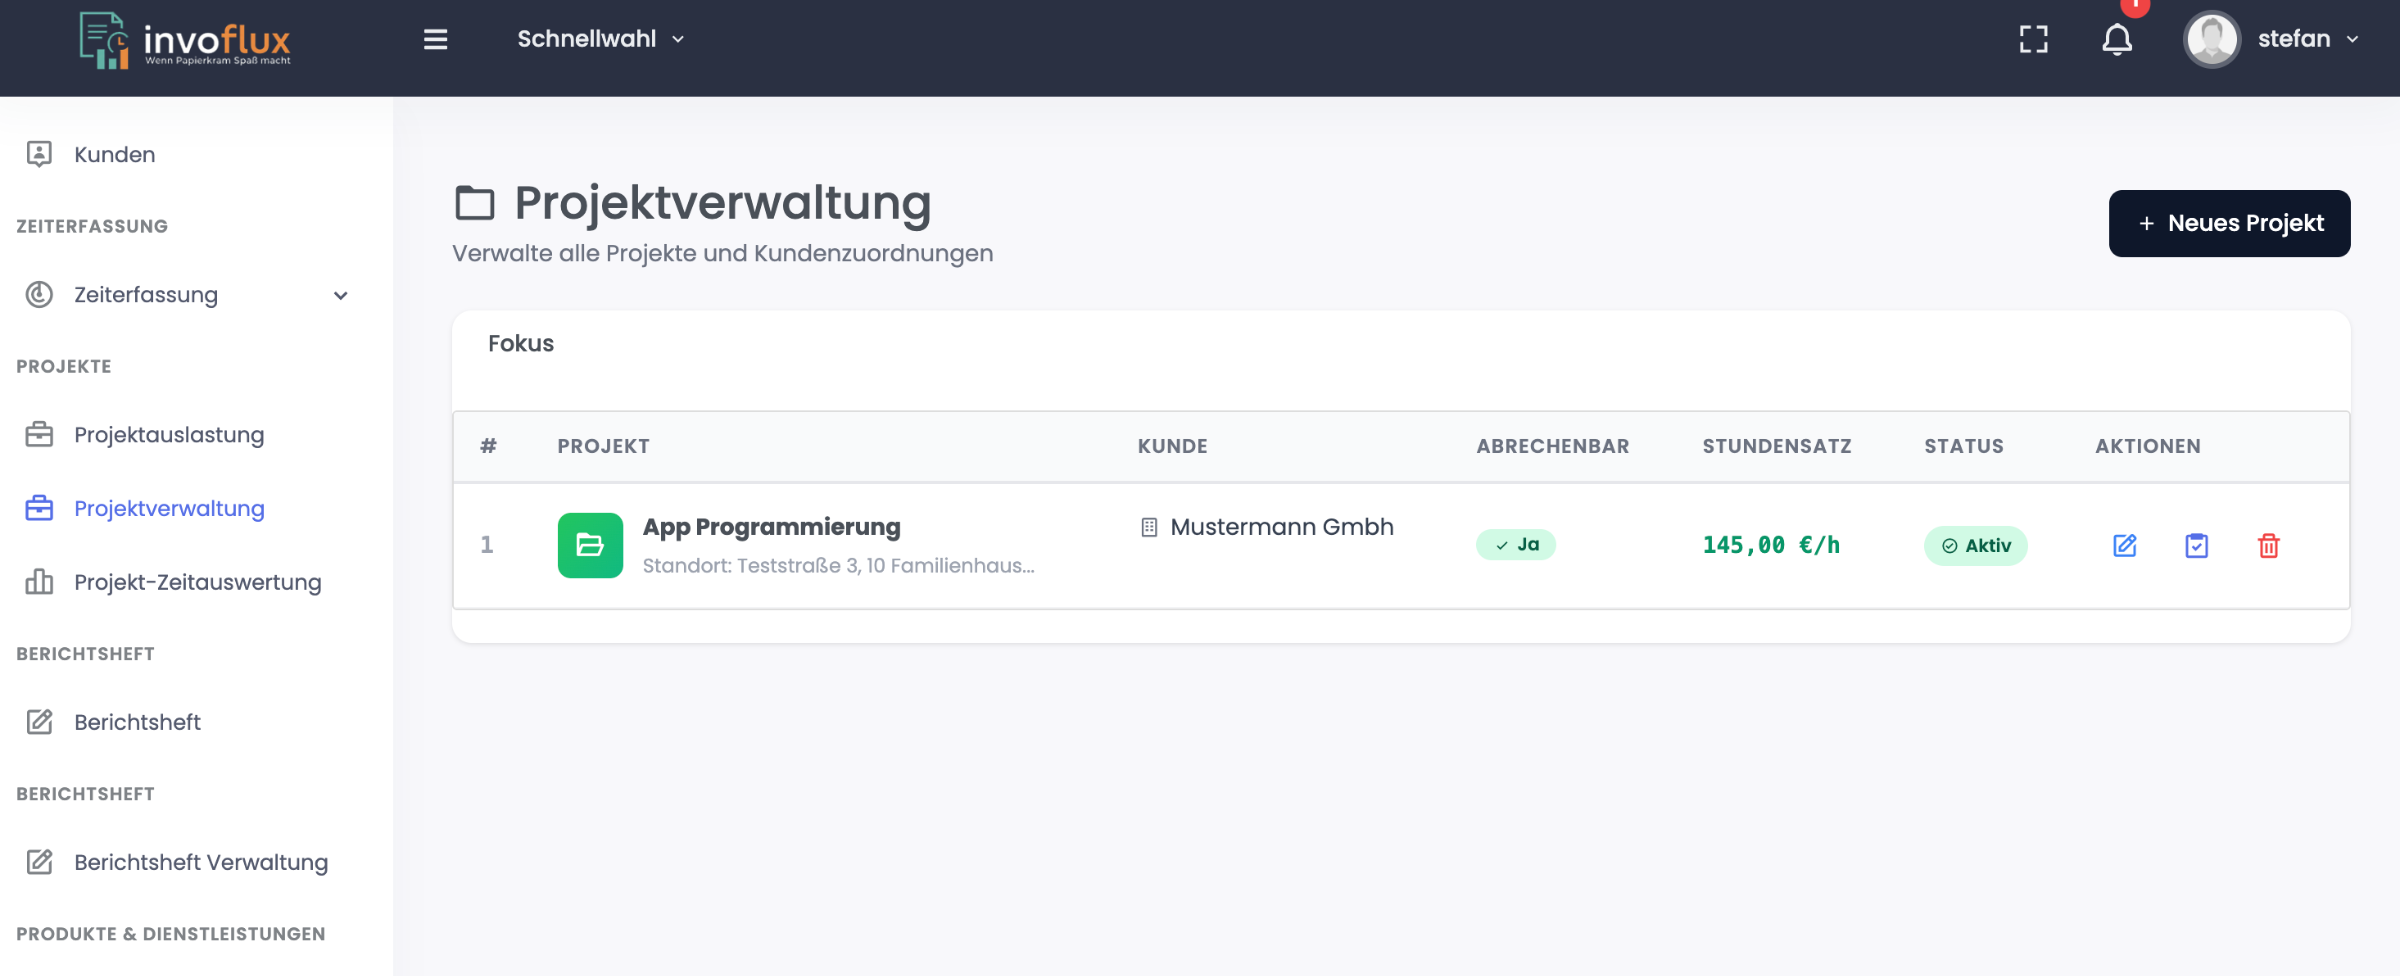The width and height of the screenshot is (2400, 976).
Task: Click the red delete trash icon
Action: coord(2268,545)
